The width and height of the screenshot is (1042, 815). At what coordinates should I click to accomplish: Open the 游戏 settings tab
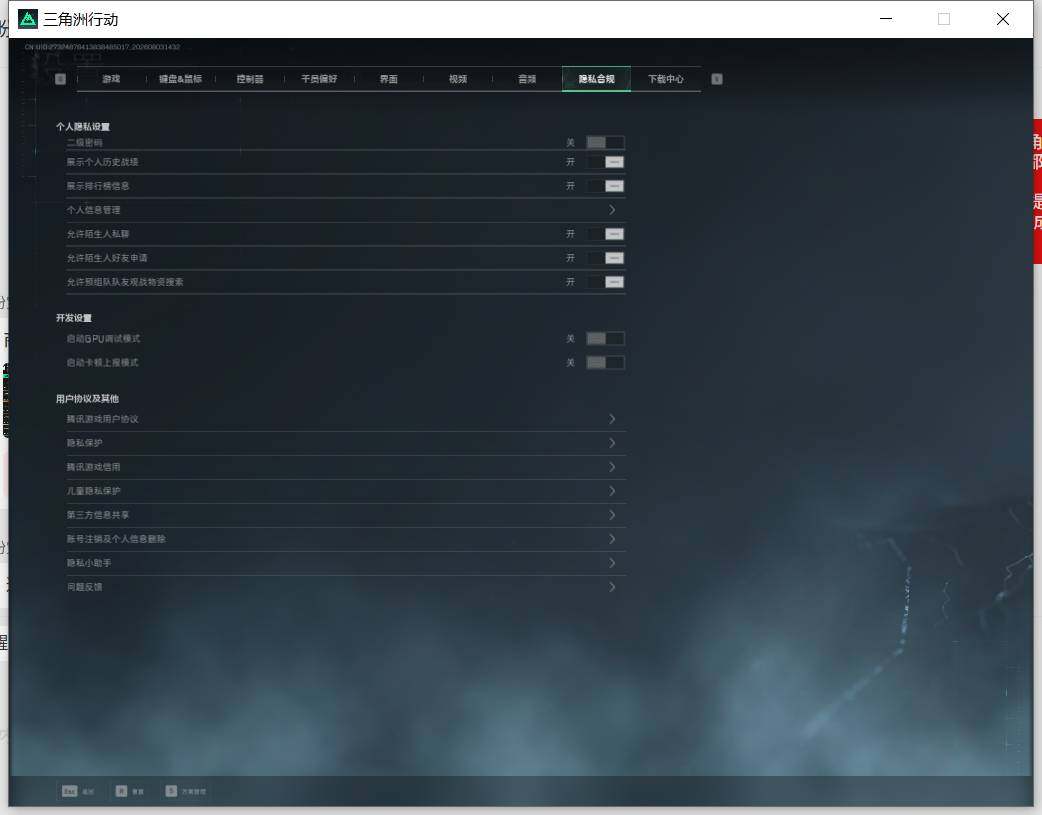pyautogui.click(x=111, y=79)
